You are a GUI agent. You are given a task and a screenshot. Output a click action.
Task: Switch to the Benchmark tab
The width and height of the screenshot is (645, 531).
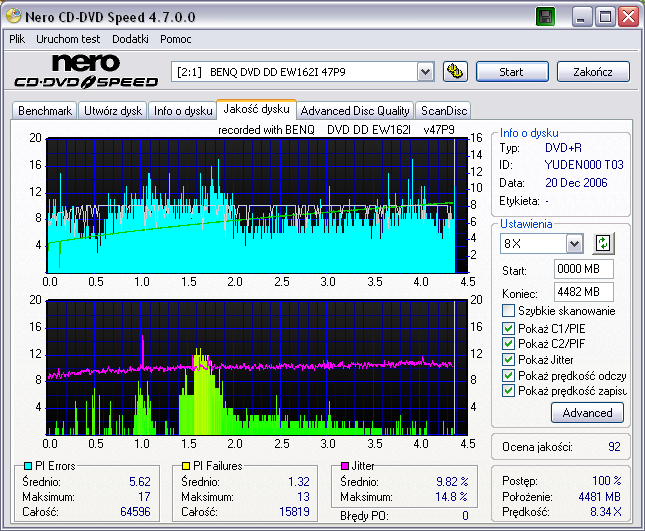pos(45,111)
